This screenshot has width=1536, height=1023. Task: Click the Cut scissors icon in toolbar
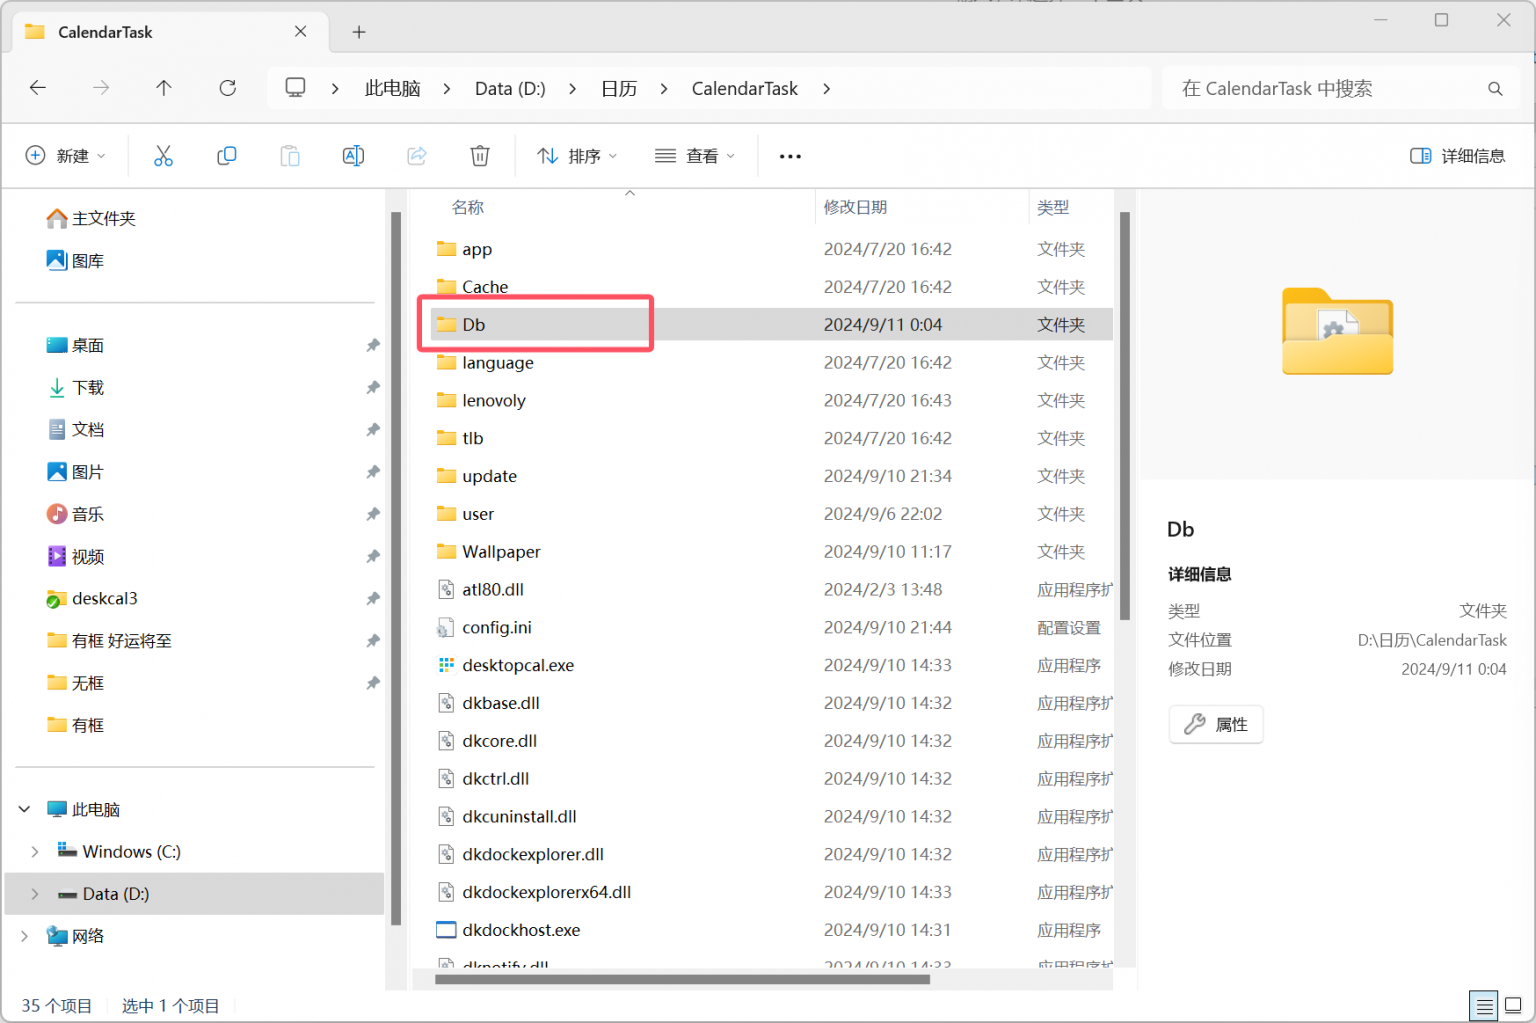pos(163,156)
